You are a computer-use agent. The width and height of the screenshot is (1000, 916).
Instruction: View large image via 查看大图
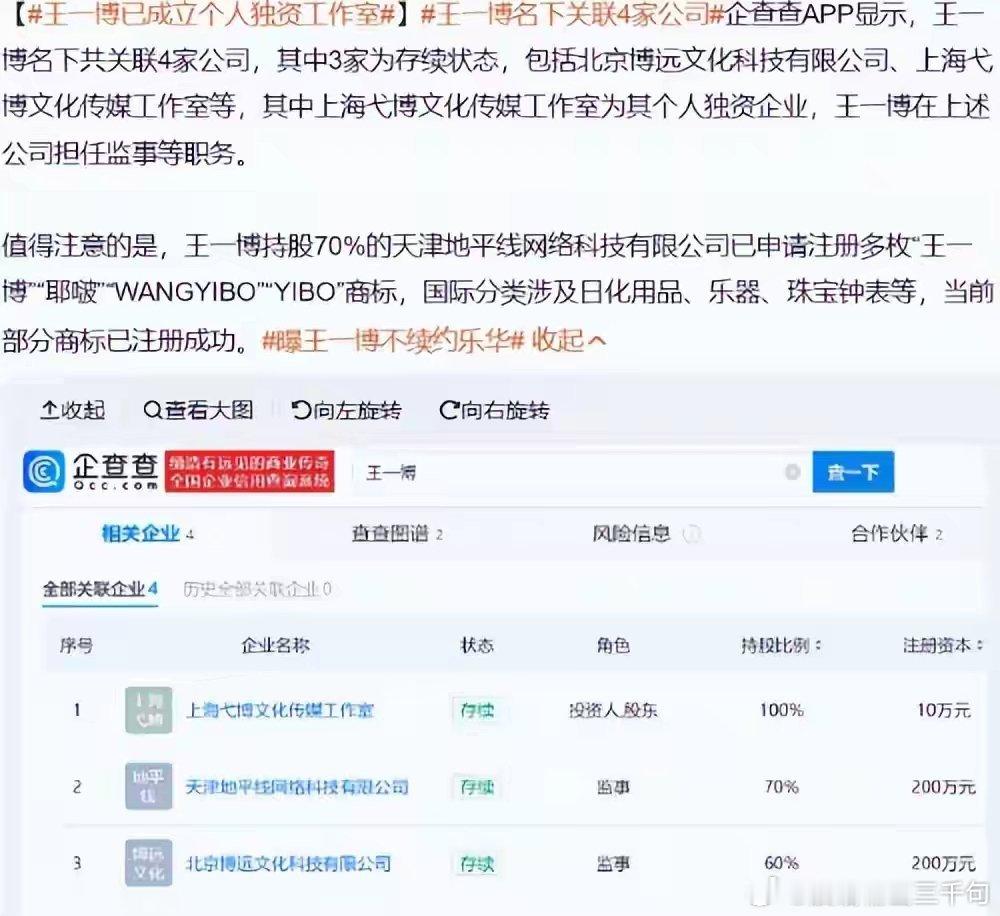(198, 410)
